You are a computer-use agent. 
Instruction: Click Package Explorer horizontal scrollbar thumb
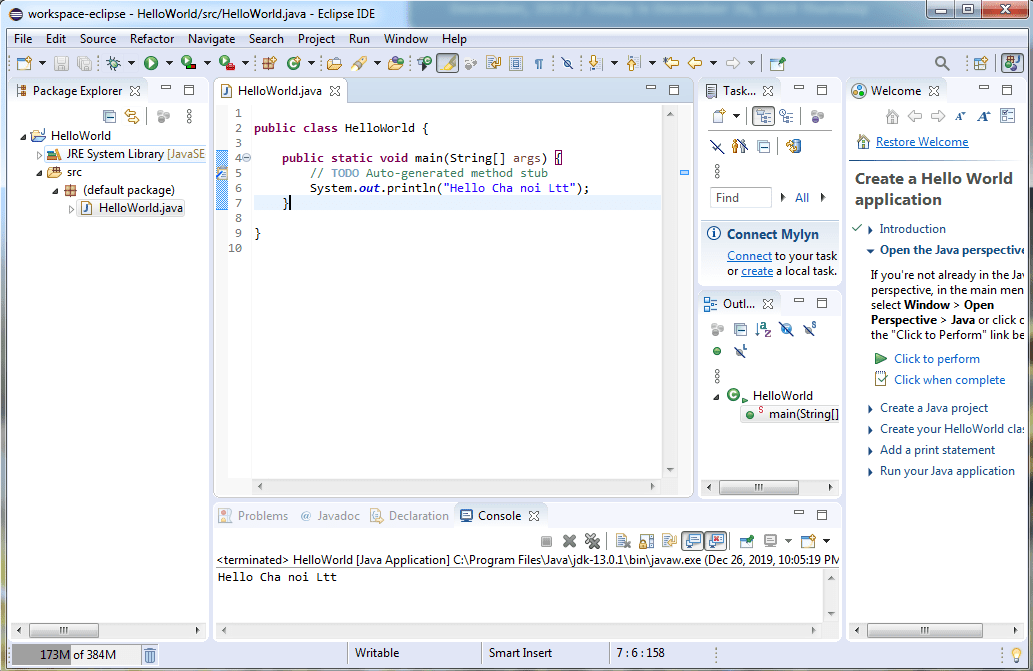64,630
